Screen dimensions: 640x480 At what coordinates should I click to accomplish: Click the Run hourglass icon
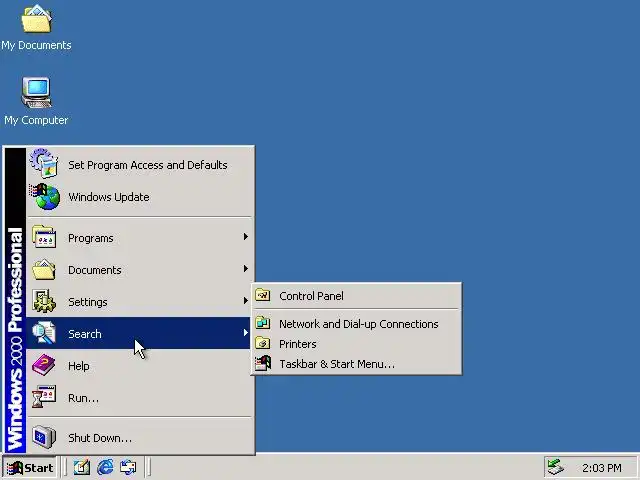point(44,397)
